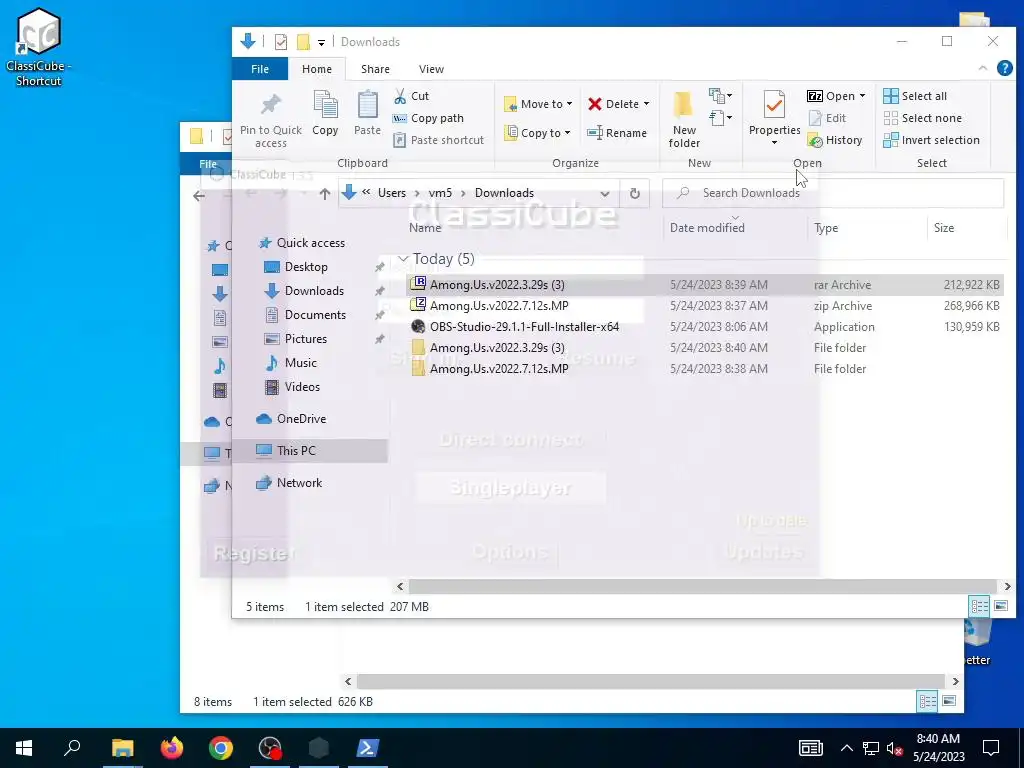This screenshot has height=768, width=1024.
Task: Open Google Chrome from taskbar
Action: 221,748
